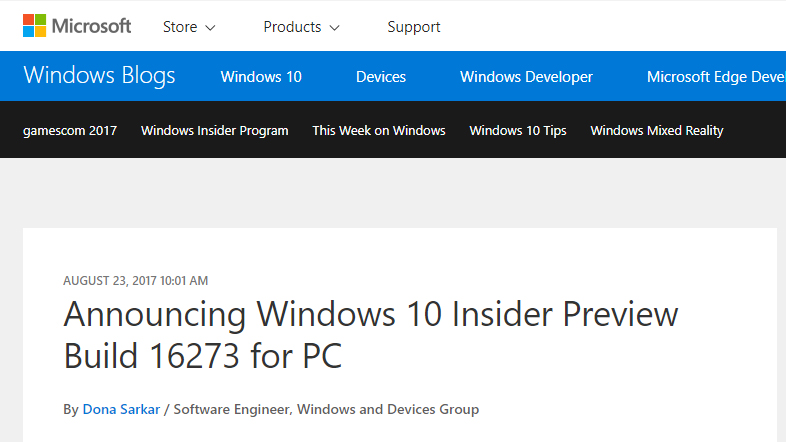786x442 pixels.
Task: Select the Microsoft Edge Developer section
Action: tap(716, 77)
